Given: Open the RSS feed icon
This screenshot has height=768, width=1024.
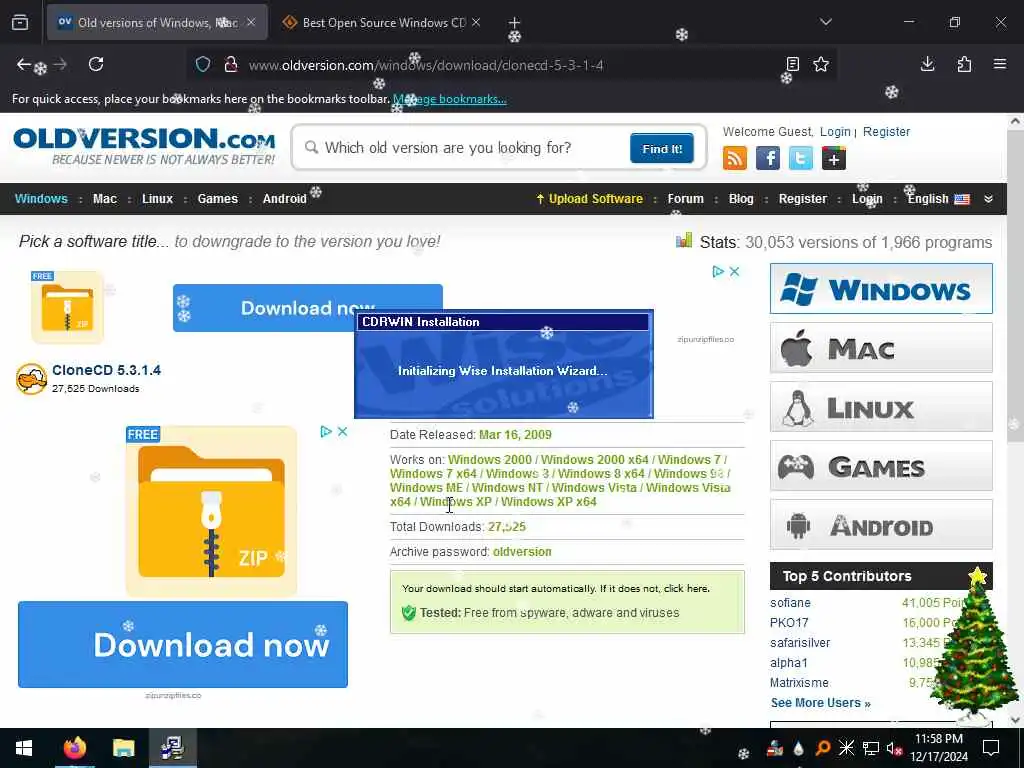Looking at the screenshot, I should click(x=735, y=158).
